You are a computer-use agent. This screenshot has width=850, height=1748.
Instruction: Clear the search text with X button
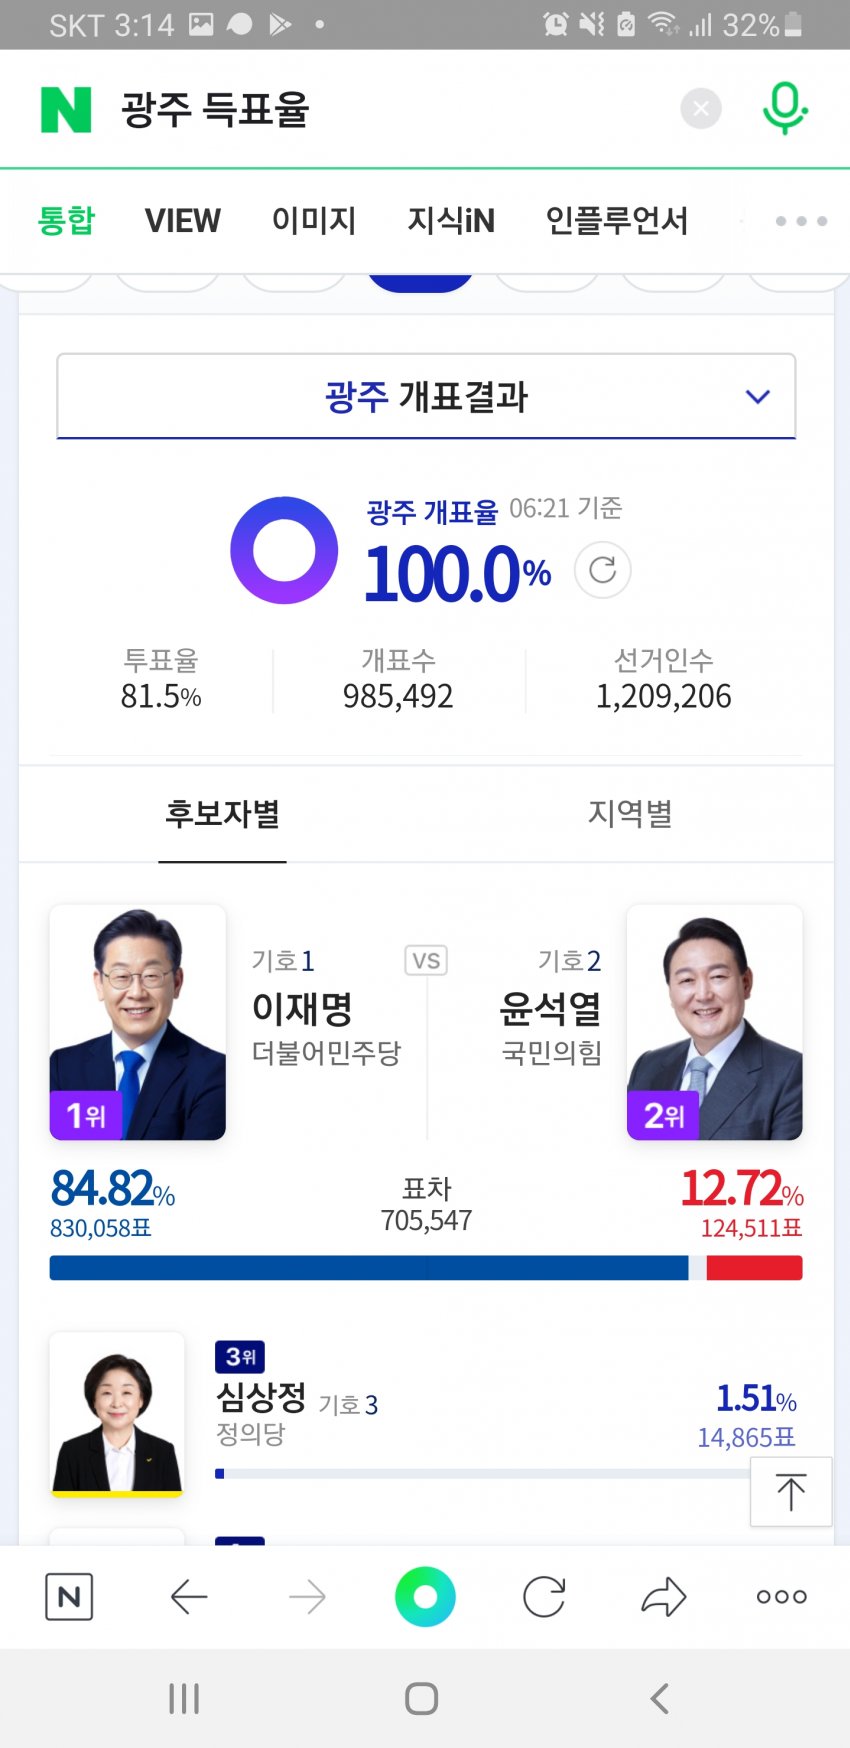701,108
